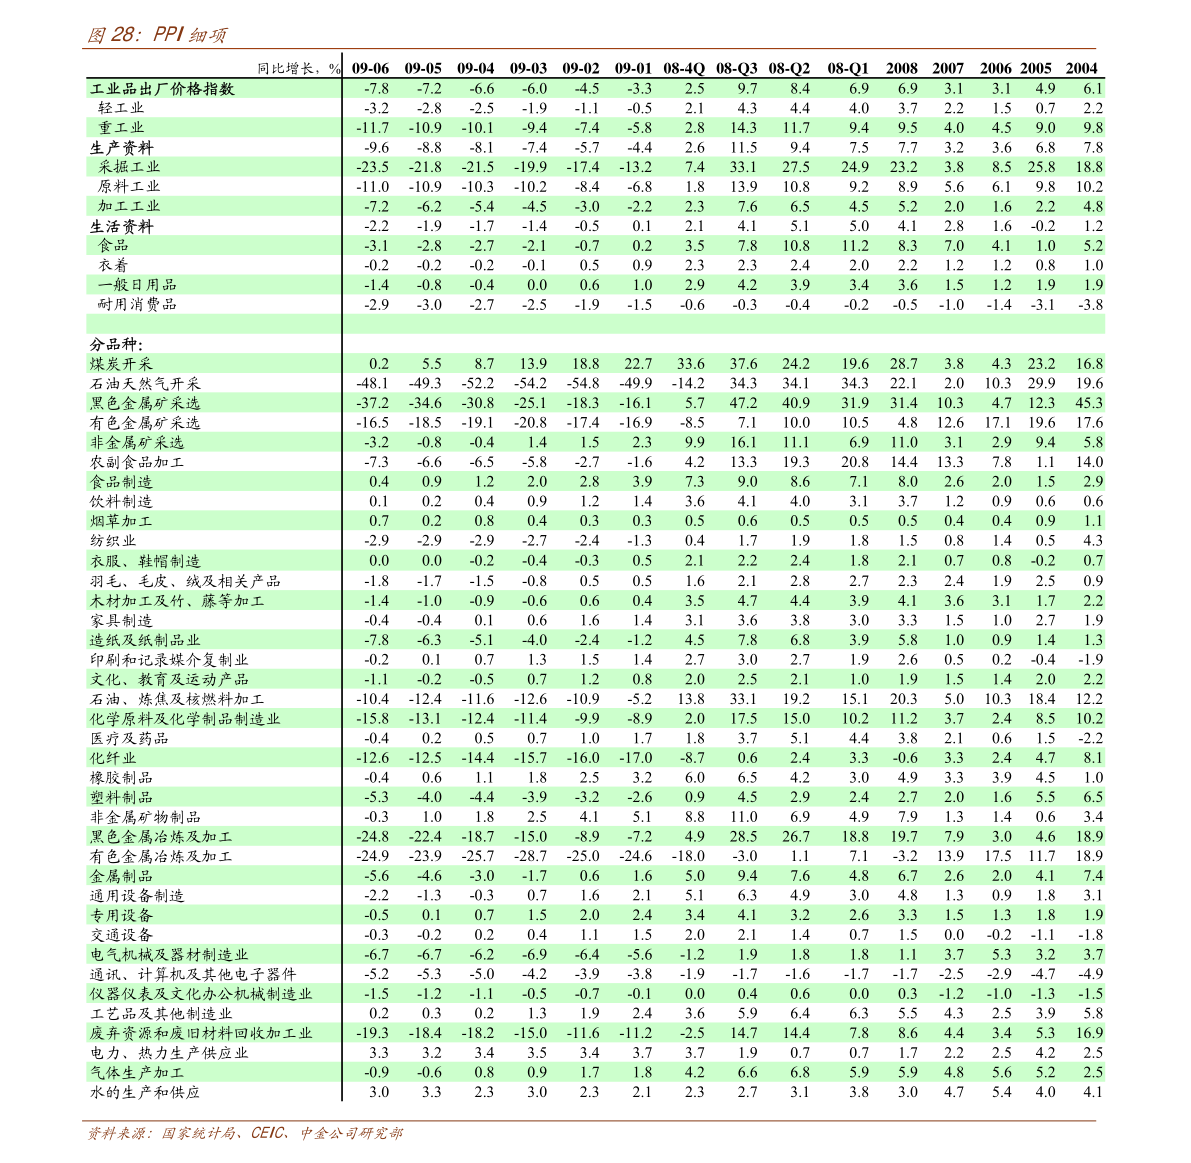Click the row label 工业品出厂价格指数
Image resolution: width=1191 pixels, height=1163 pixels.
pos(162,89)
